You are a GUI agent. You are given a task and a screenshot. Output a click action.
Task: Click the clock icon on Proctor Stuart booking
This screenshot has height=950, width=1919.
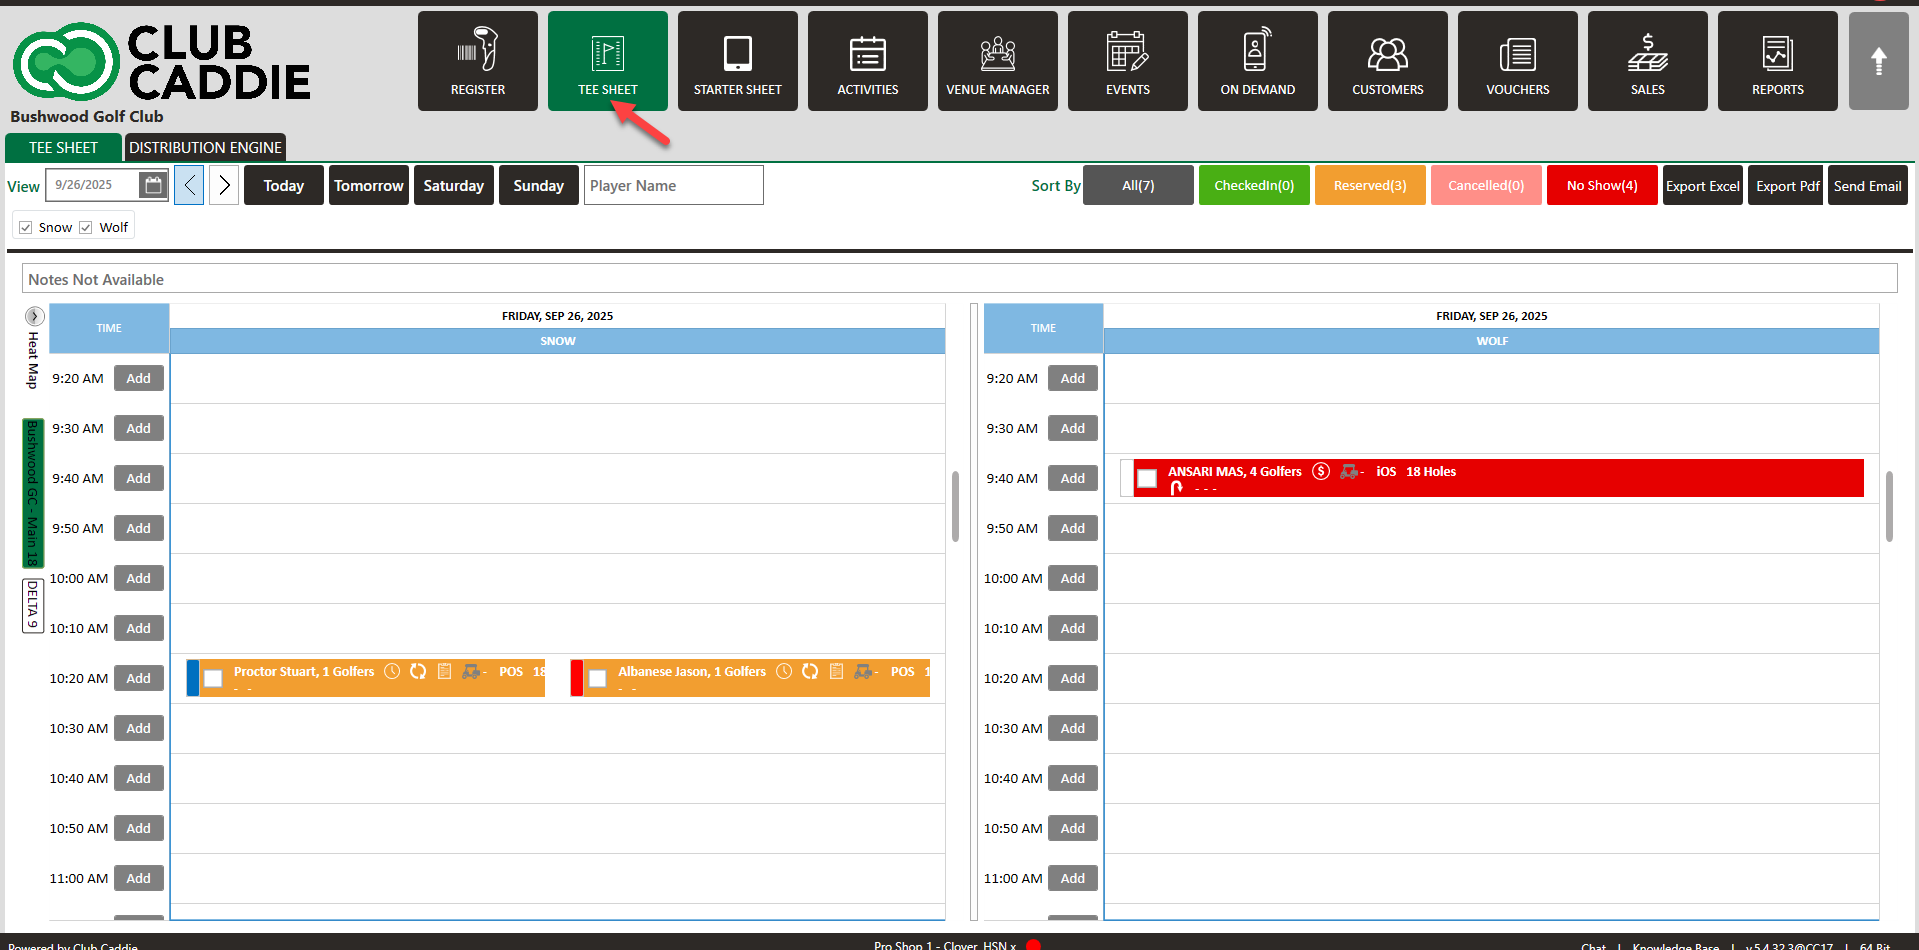(392, 671)
